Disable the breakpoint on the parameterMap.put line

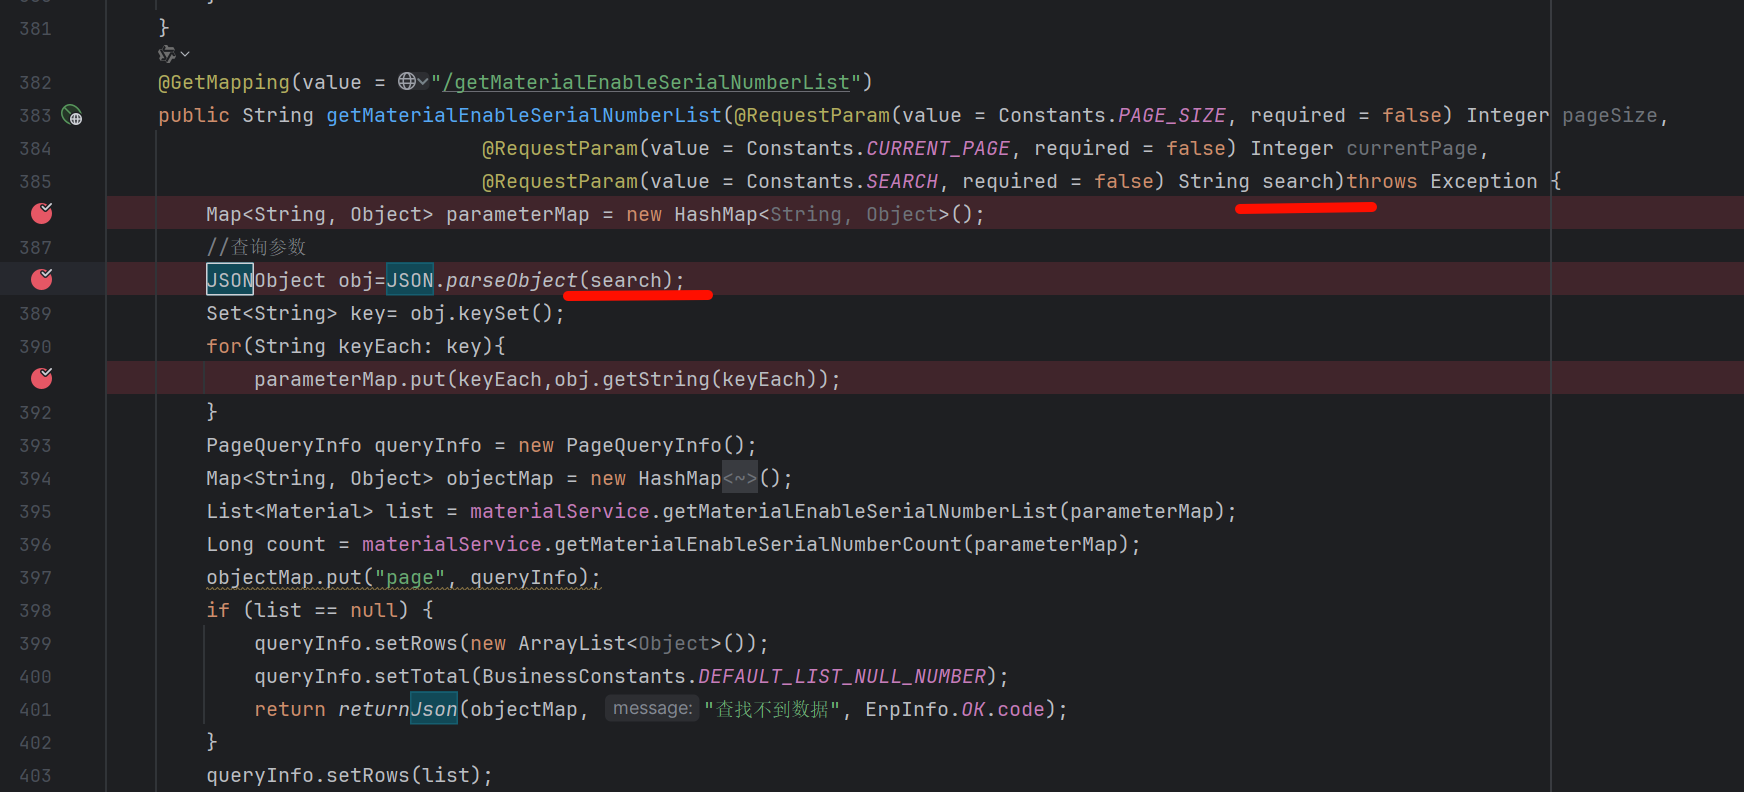pyautogui.click(x=42, y=379)
